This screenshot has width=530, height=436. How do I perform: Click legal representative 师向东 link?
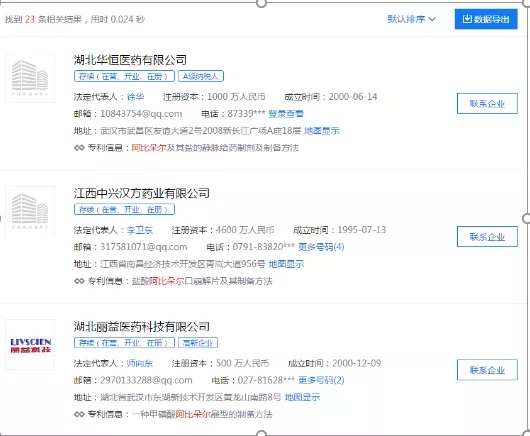point(140,363)
